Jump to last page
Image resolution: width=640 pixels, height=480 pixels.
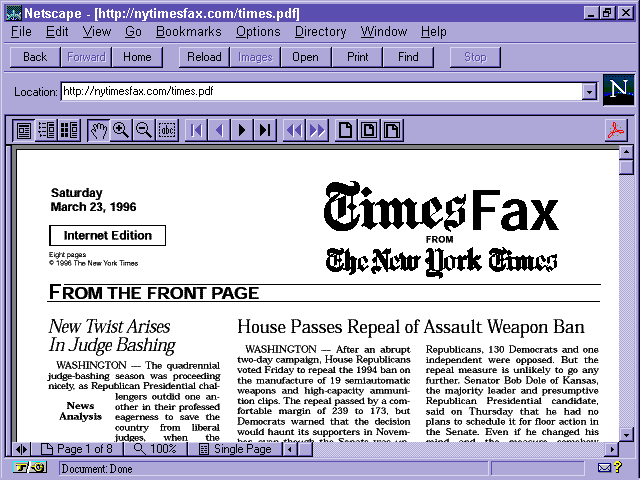[x=265, y=131]
